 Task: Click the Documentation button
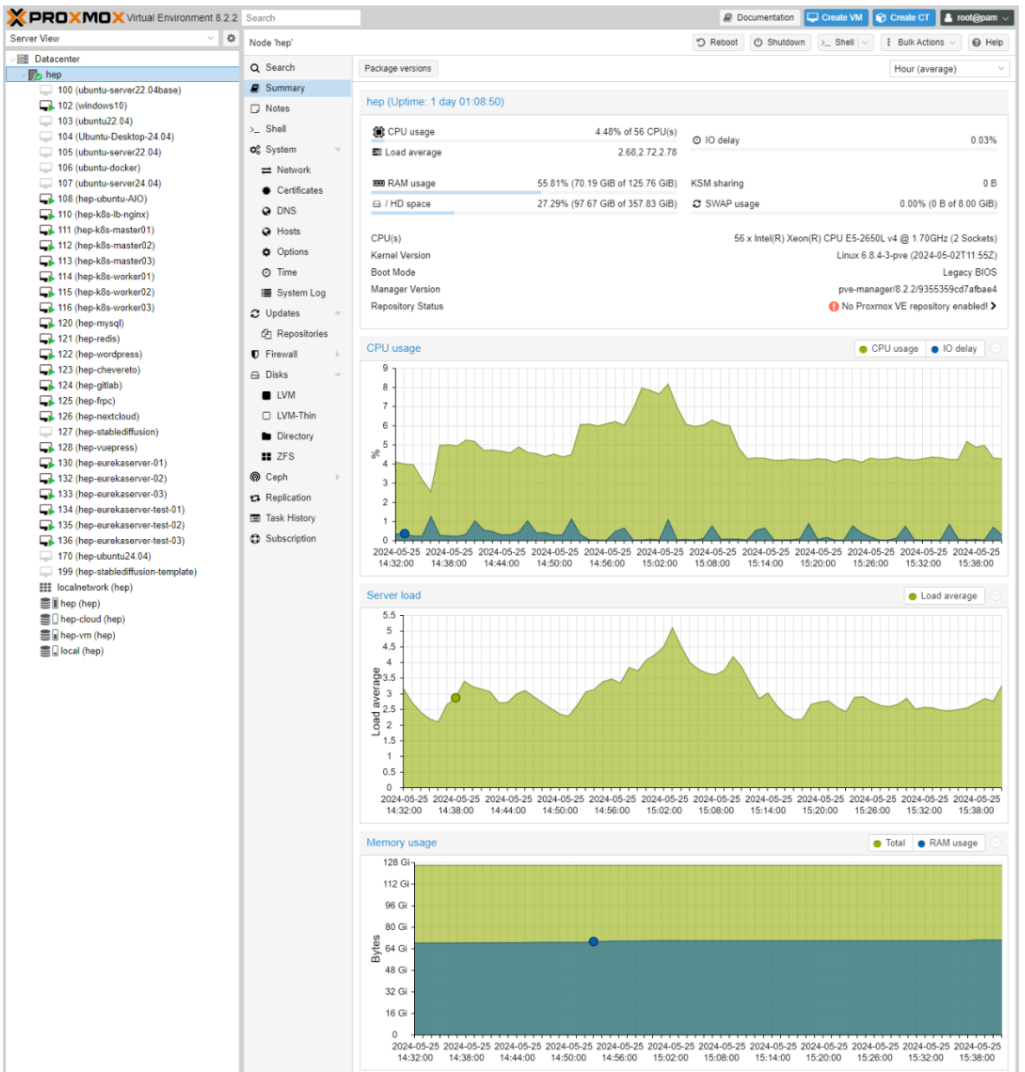coord(759,18)
